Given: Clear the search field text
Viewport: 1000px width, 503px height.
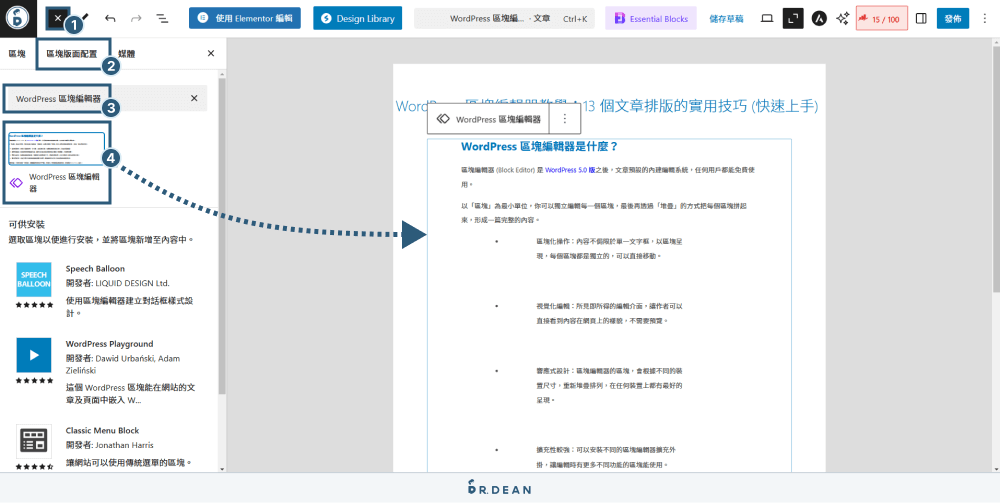Looking at the screenshot, I should tap(195, 98).
